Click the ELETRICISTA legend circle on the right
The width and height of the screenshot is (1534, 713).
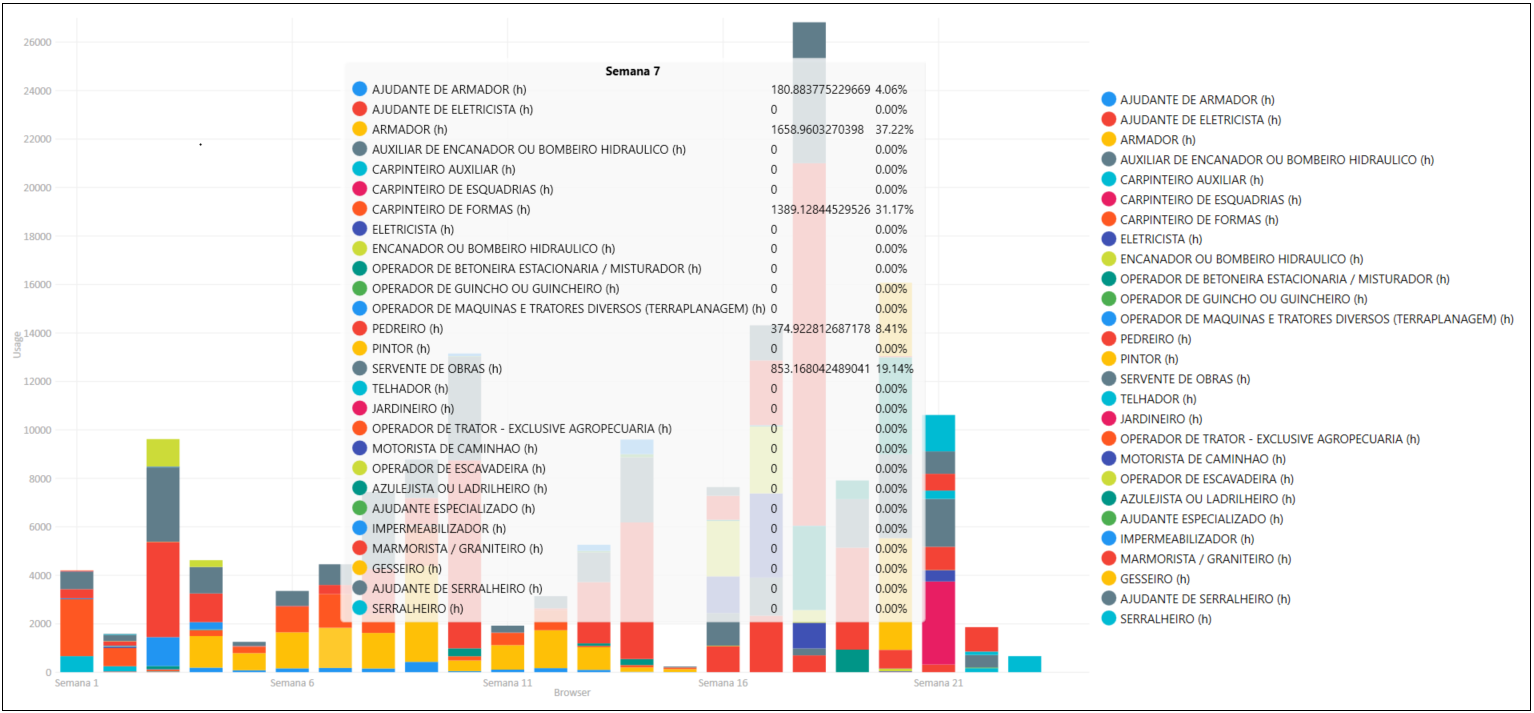(1108, 239)
